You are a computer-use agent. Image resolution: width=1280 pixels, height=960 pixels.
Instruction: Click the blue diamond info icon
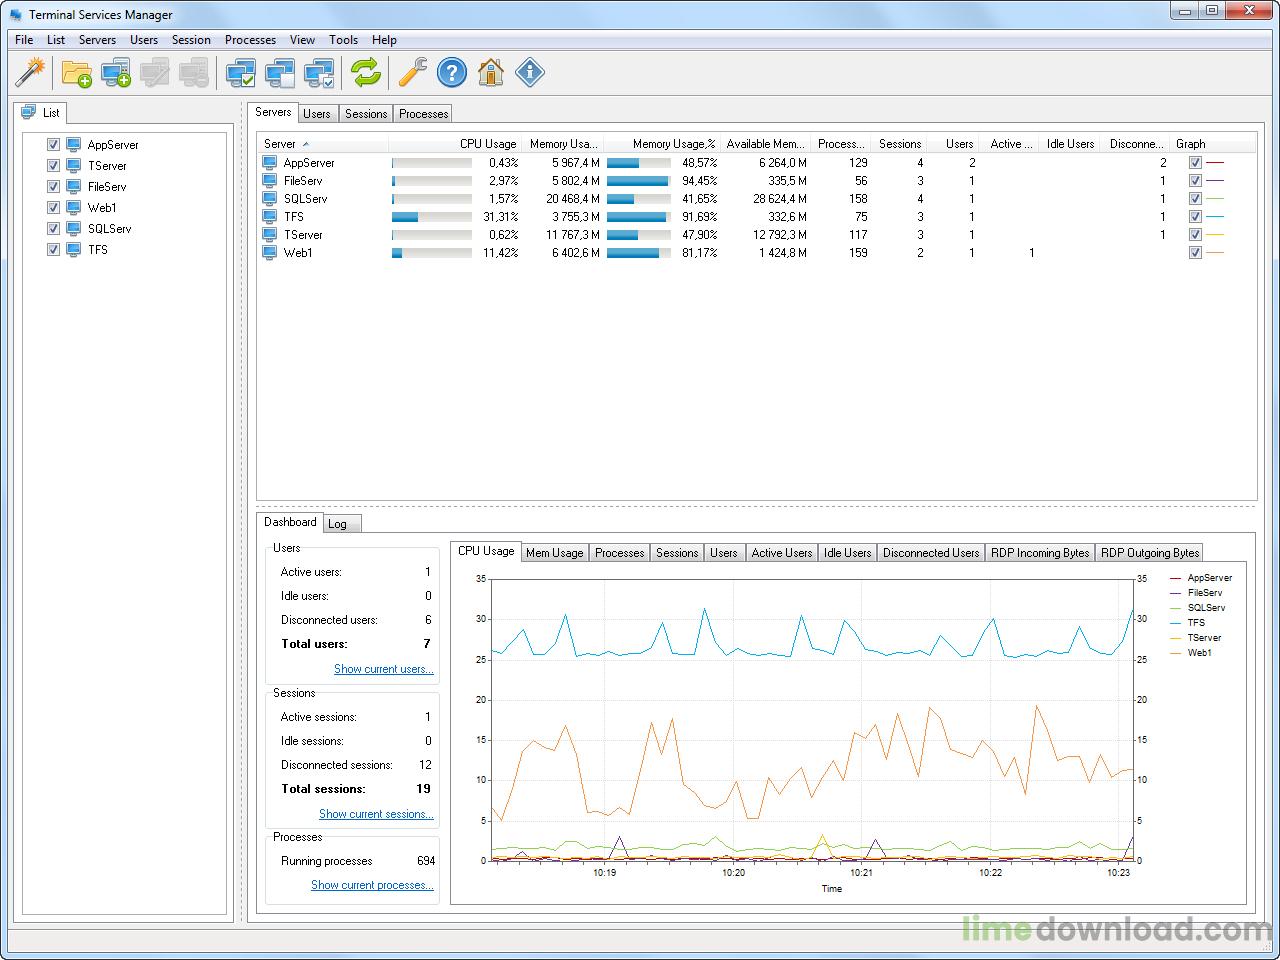pos(530,72)
